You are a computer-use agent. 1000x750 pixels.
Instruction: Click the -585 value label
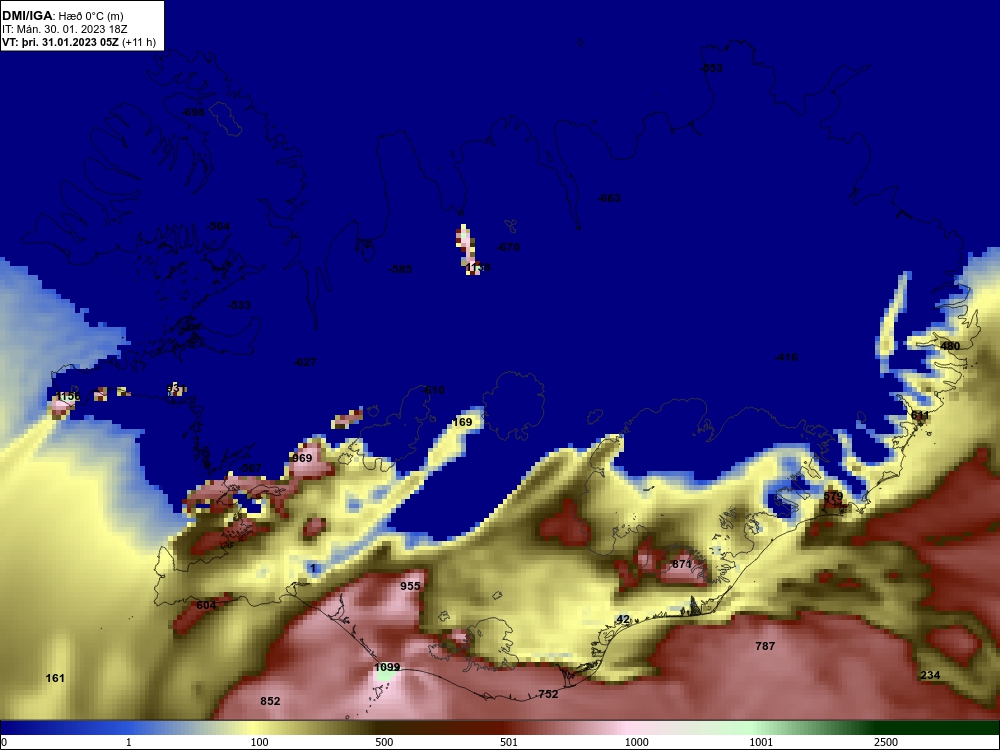pos(401,269)
